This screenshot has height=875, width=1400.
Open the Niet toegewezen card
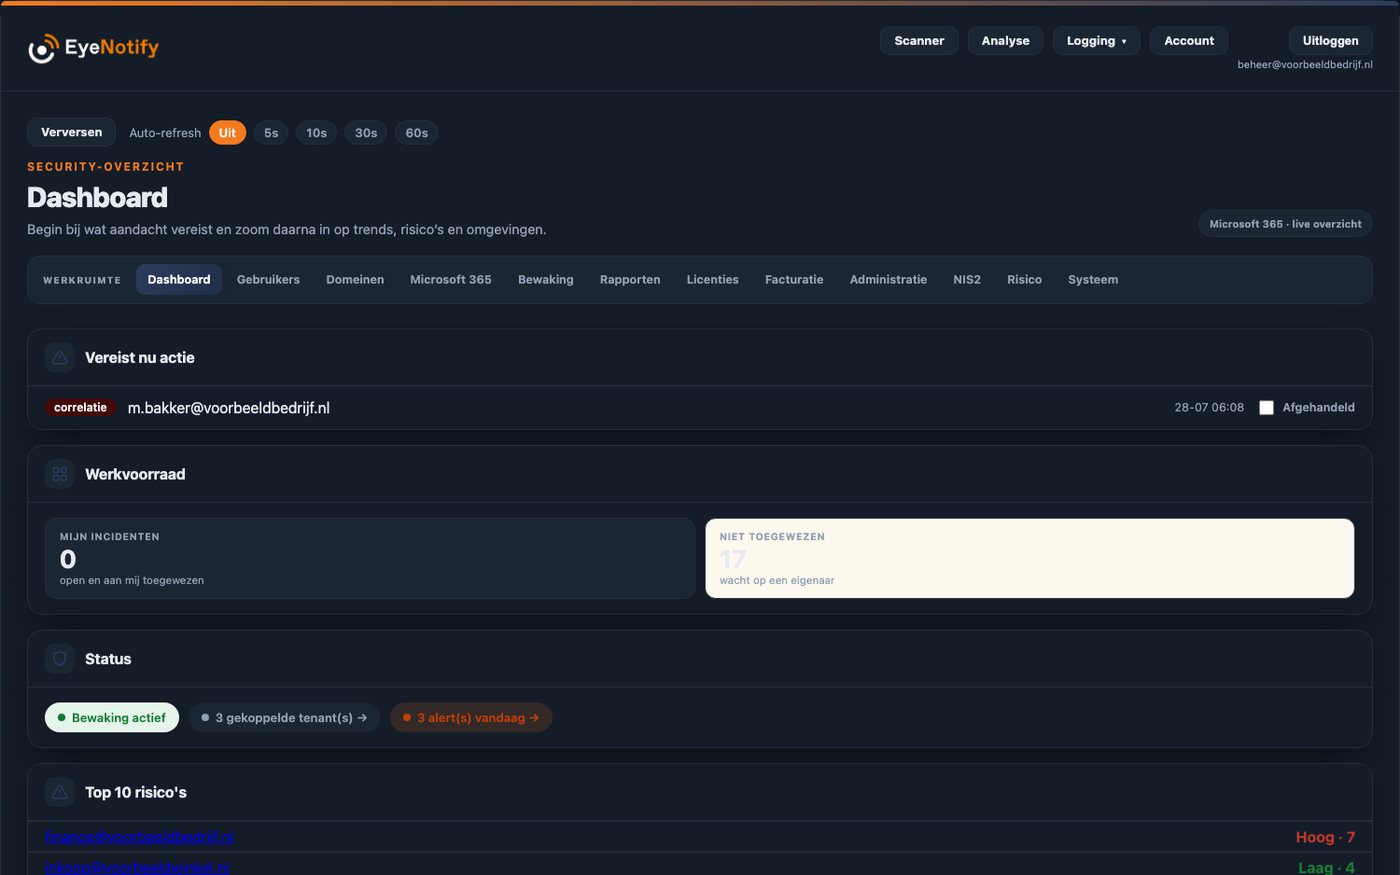[1030, 558]
